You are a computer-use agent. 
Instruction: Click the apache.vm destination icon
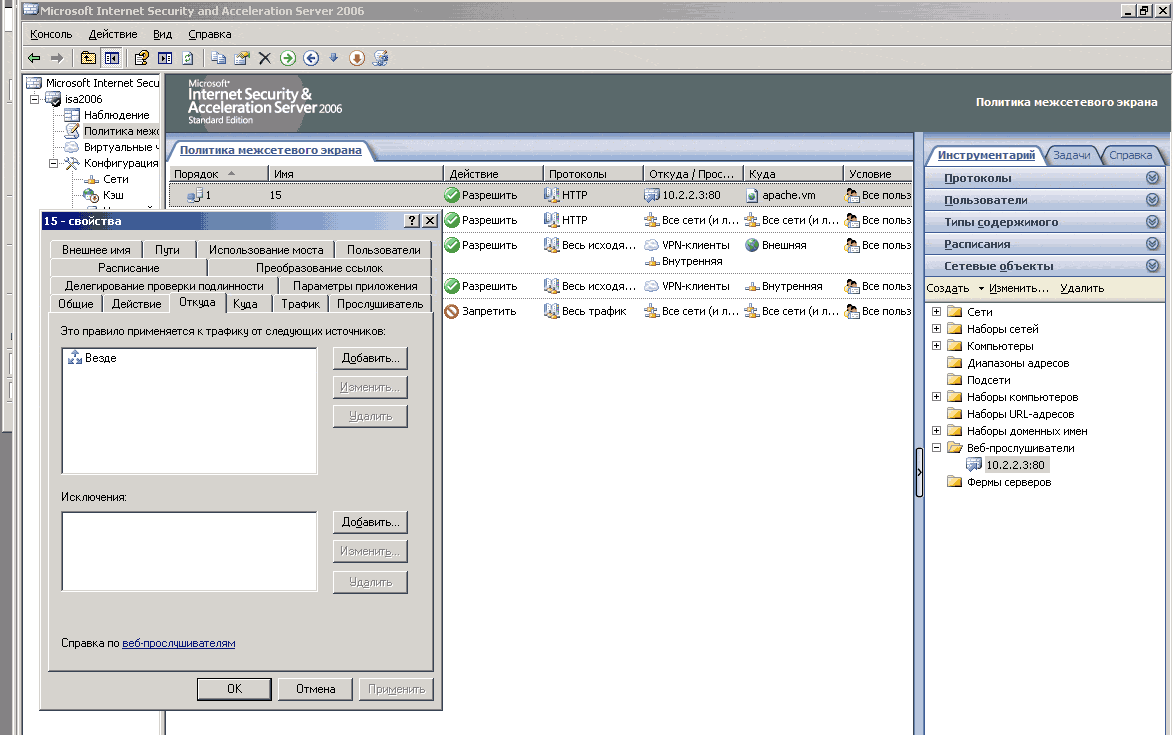pyautogui.click(x=752, y=195)
